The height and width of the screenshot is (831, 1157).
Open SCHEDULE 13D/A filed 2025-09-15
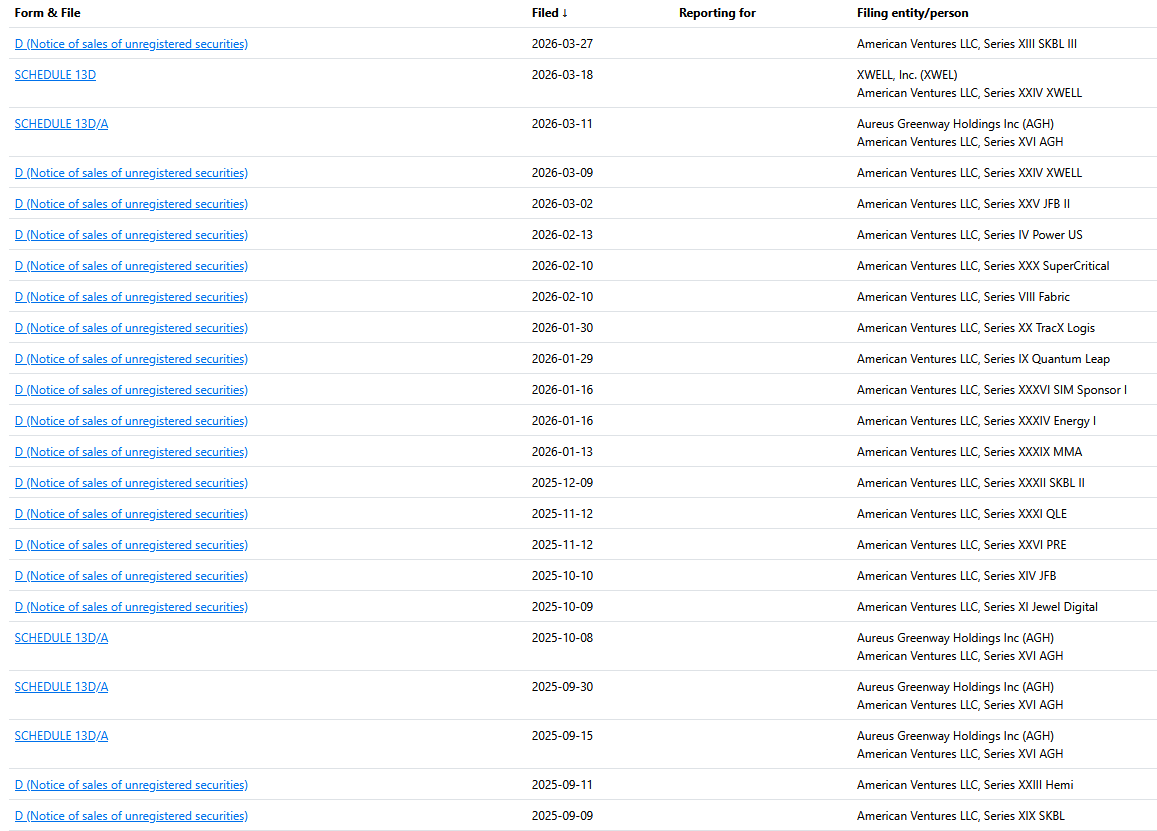[61, 736]
